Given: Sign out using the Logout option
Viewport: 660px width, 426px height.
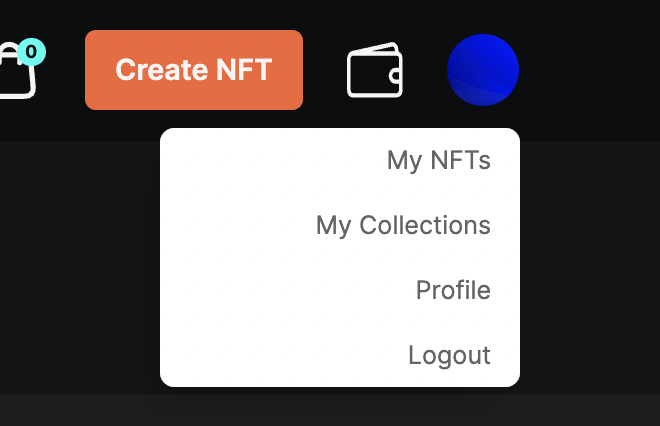Looking at the screenshot, I should click(x=449, y=355).
